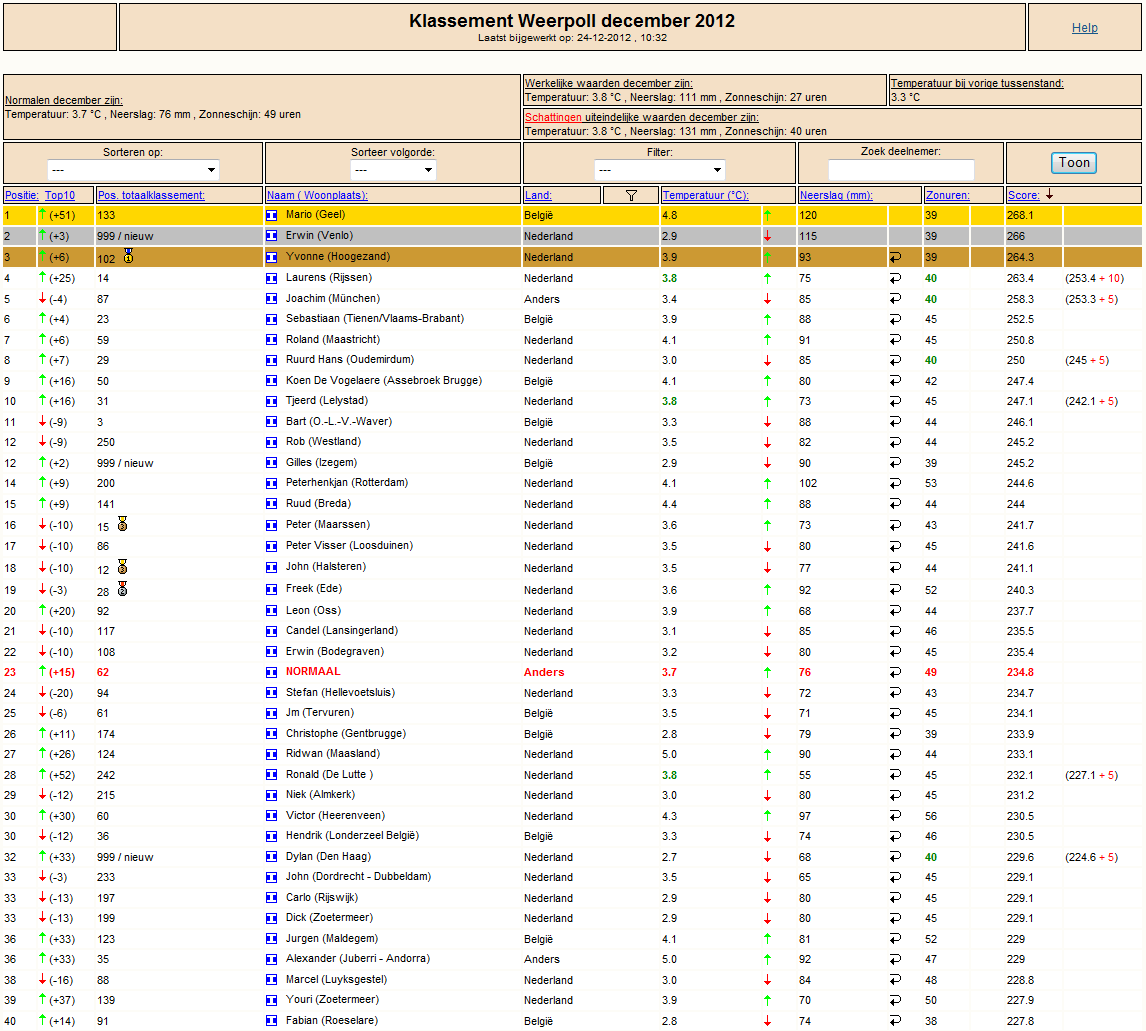The image size is (1146, 1031).
Task: Click the info icon beside NORMAAL
Action: click(271, 672)
